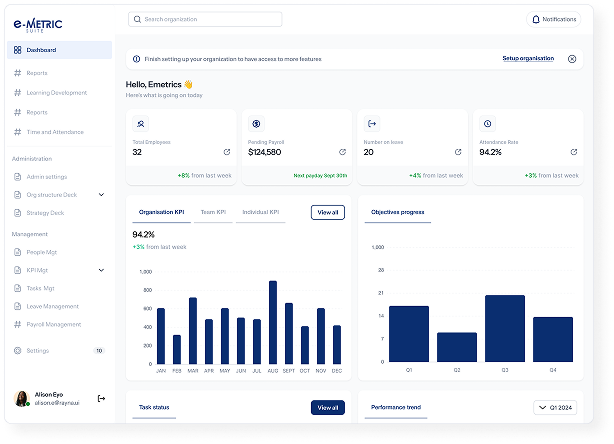Dismiss the setup organization banner
This screenshot has height=444, width=614.
coord(572,59)
